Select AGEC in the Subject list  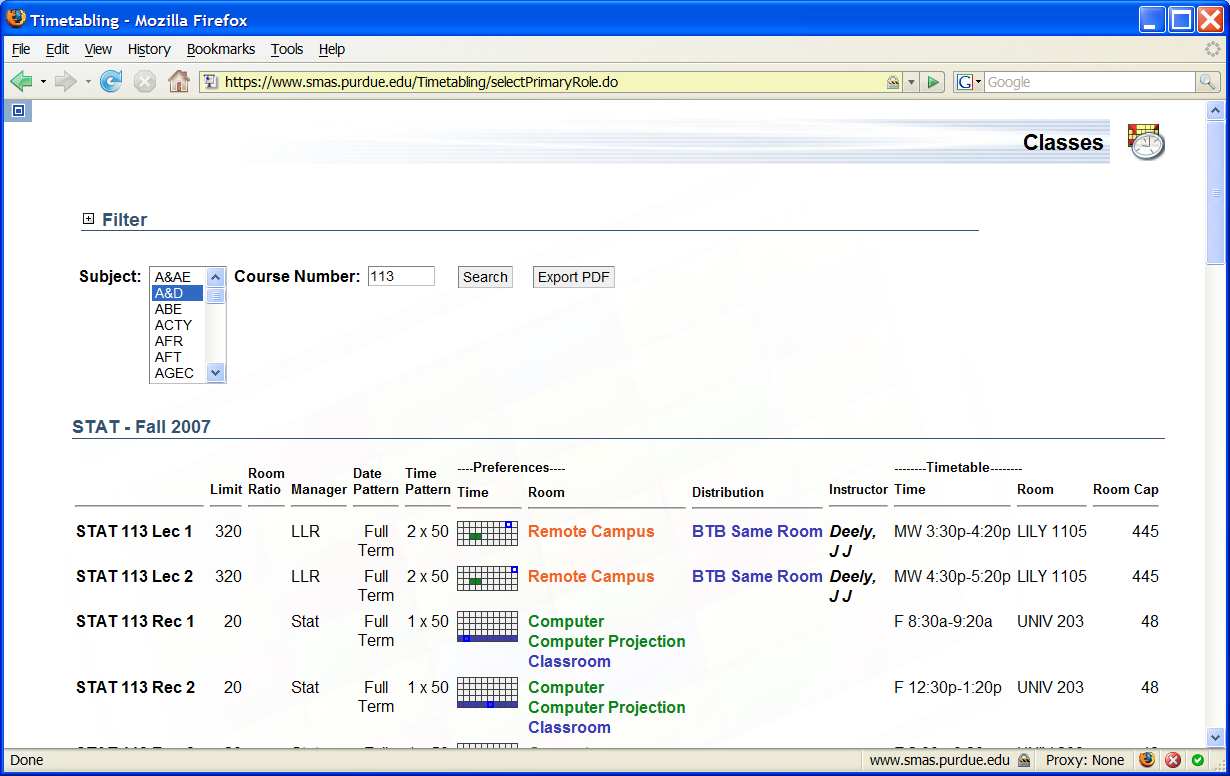coord(178,373)
